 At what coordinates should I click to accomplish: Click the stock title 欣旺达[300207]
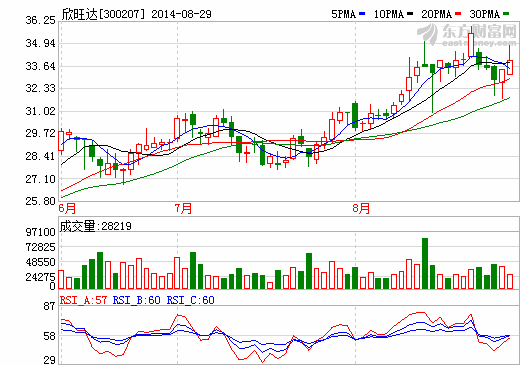pos(103,14)
